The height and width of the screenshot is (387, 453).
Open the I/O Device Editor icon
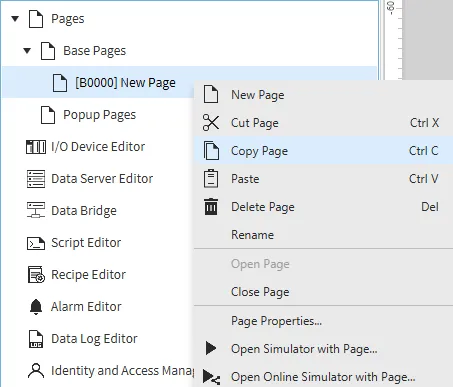click(36, 147)
